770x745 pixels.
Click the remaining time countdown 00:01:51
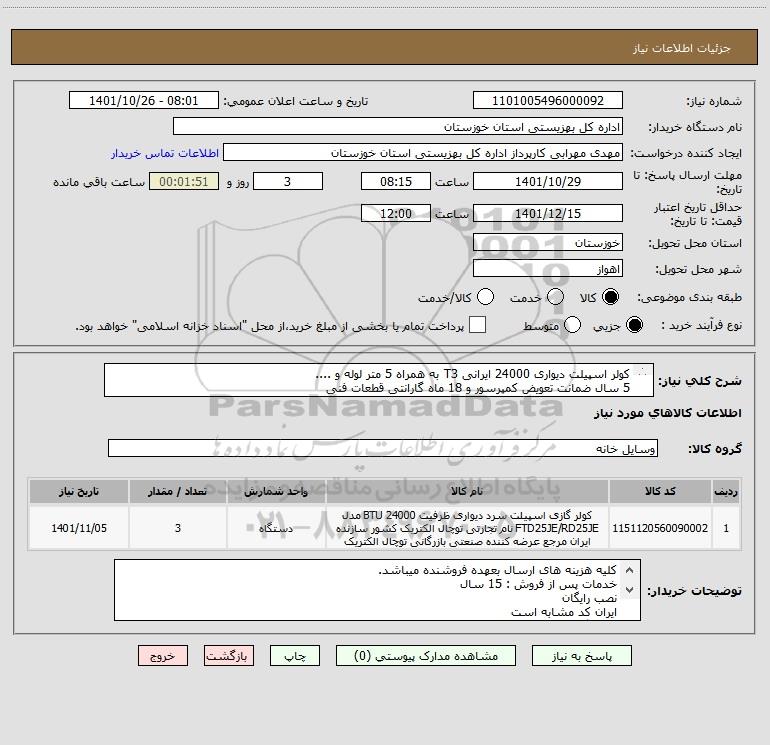tap(184, 181)
